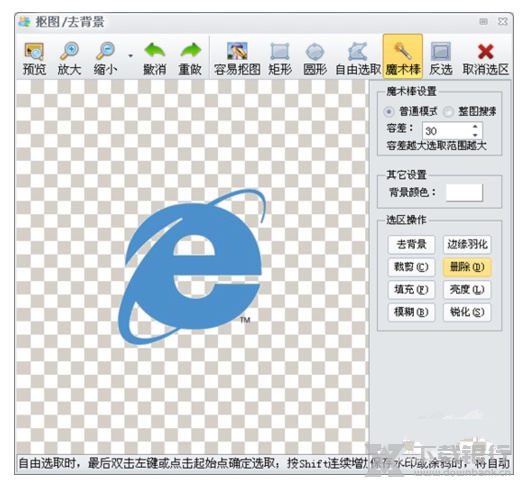Open the 预览 preview tool
This screenshot has width=529, height=485.
pyautogui.click(x=34, y=59)
